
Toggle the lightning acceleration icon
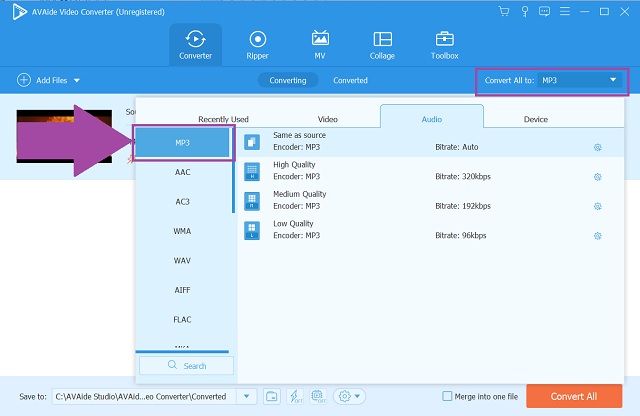pos(295,396)
